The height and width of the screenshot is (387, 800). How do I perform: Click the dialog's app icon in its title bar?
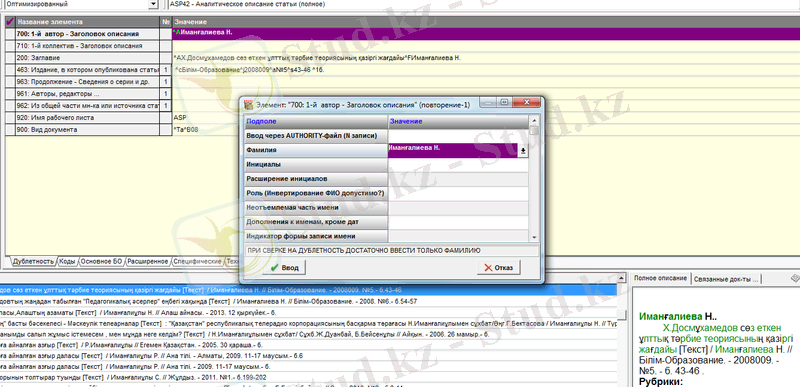click(249, 105)
